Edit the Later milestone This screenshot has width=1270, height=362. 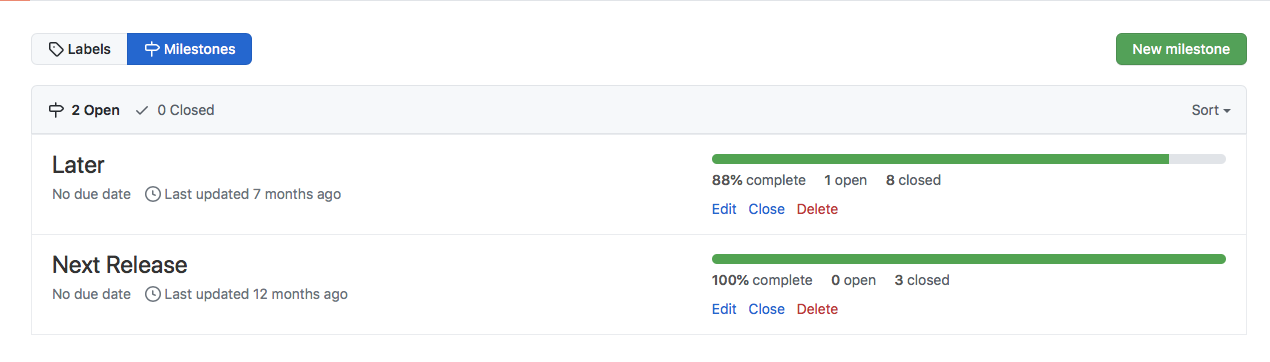(724, 209)
